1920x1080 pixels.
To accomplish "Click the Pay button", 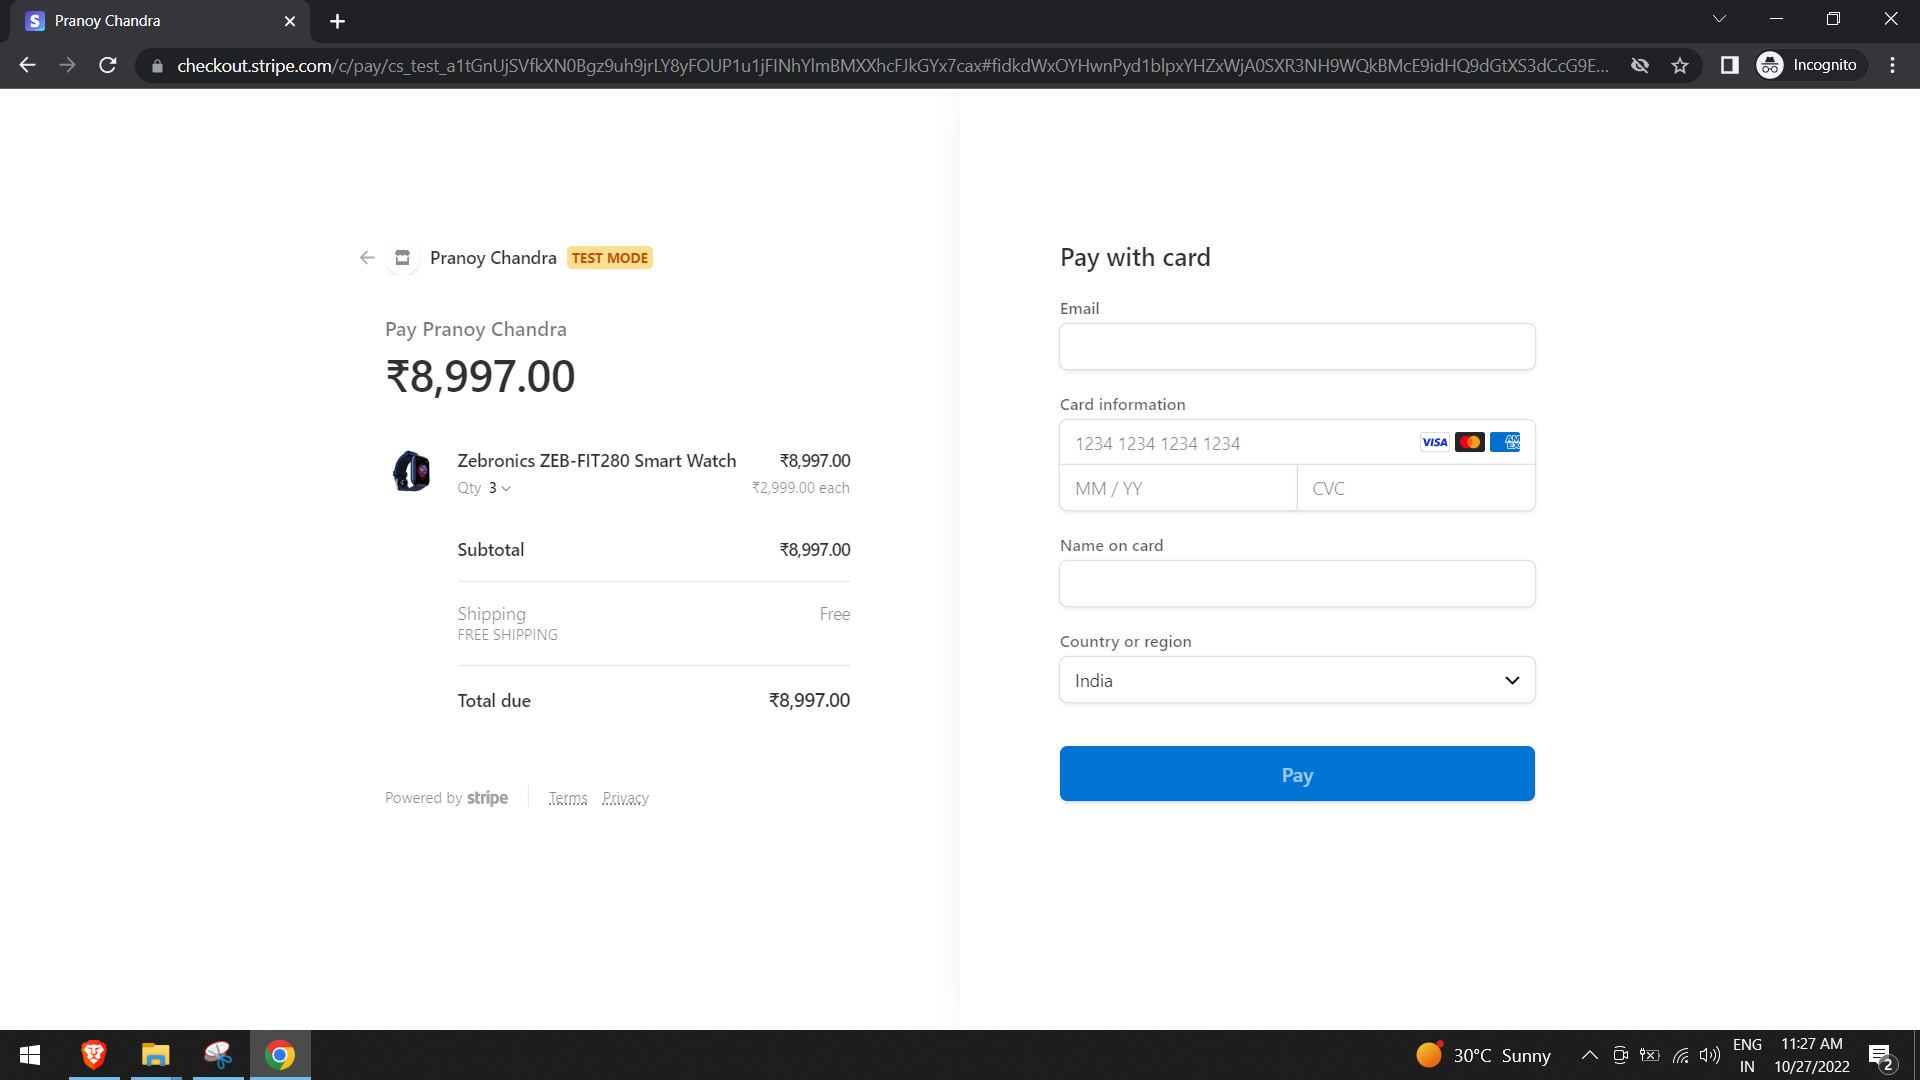I will coord(1296,773).
